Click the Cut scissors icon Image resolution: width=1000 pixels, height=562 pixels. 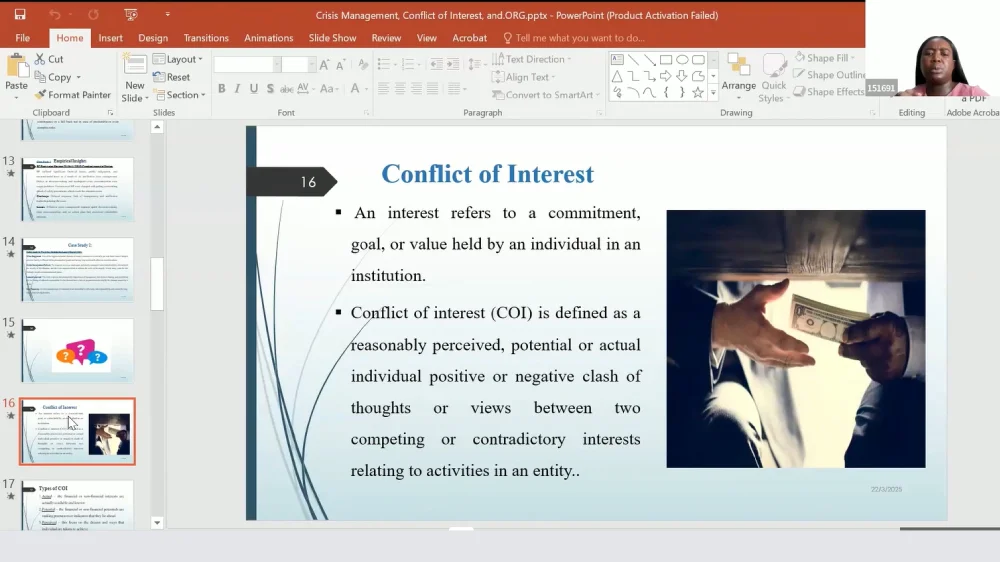pyautogui.click(x=41, y=59)
